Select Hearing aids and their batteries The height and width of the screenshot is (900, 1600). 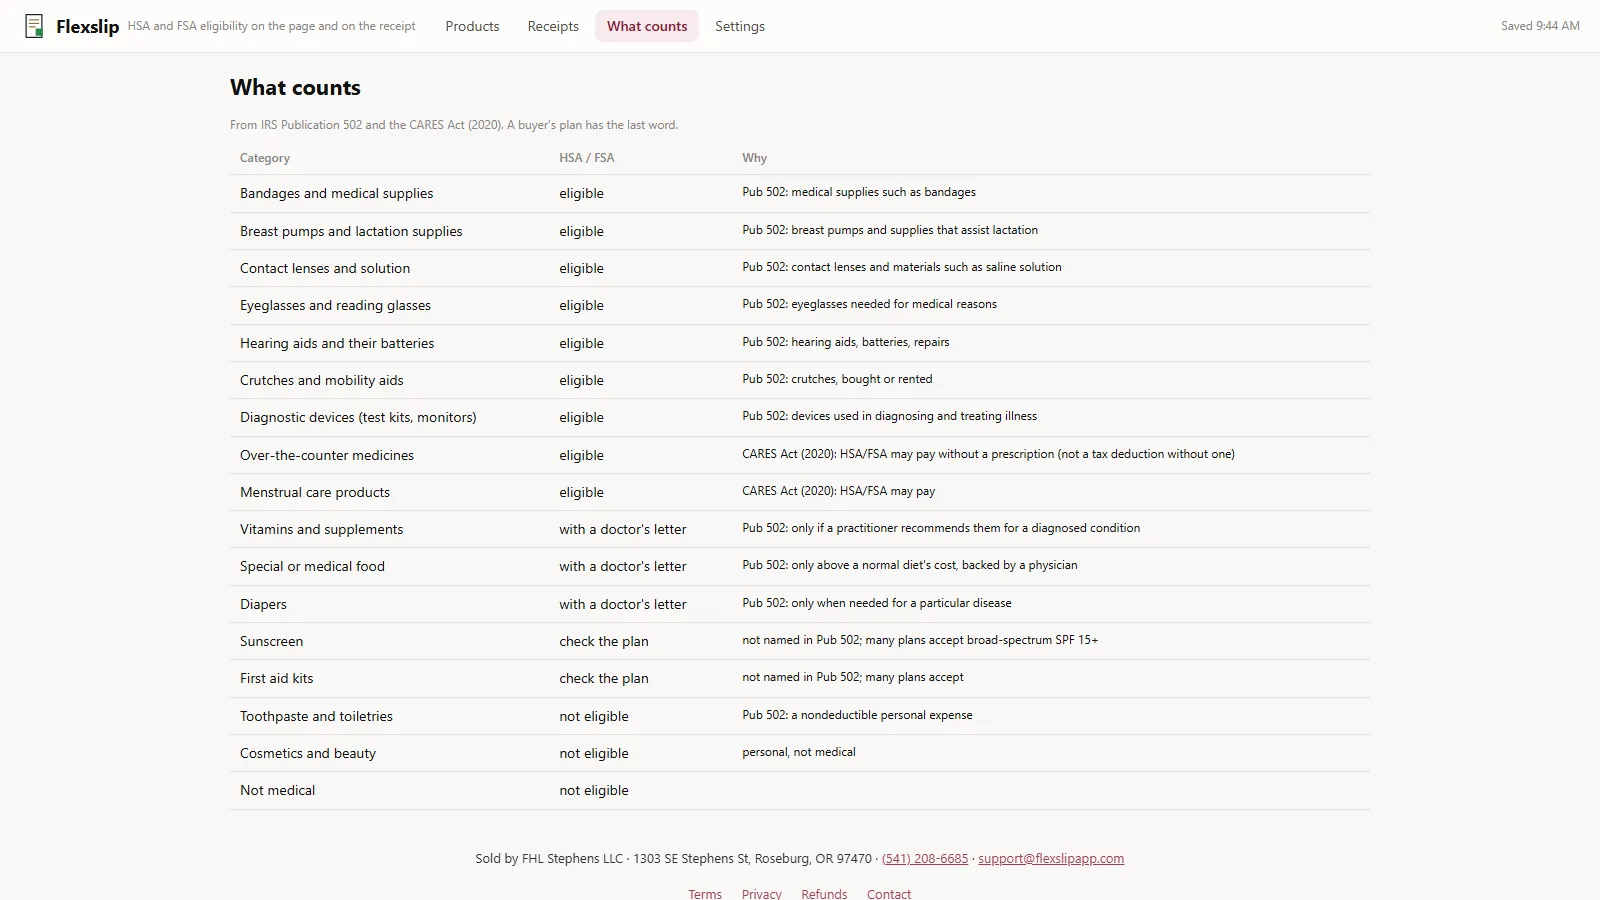click(x=337, y=343)
